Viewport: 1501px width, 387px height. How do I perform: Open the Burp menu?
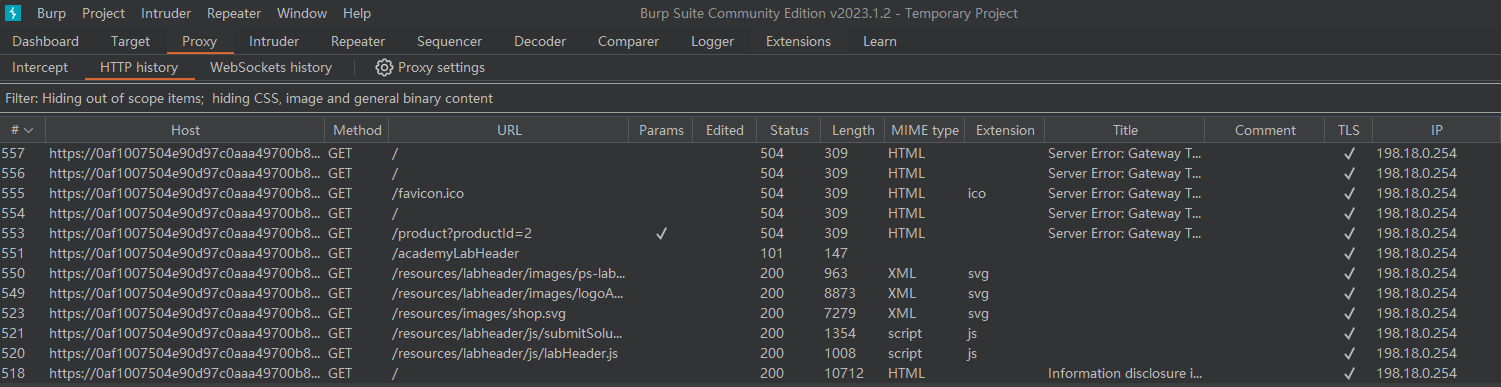(51, 13)
